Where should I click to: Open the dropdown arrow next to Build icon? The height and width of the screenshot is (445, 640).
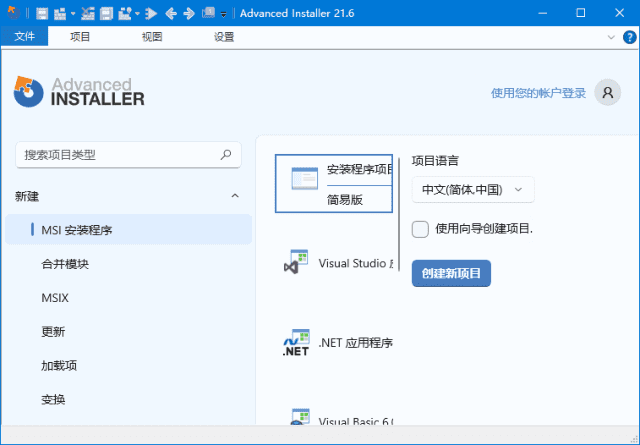(x=137, y=13)
